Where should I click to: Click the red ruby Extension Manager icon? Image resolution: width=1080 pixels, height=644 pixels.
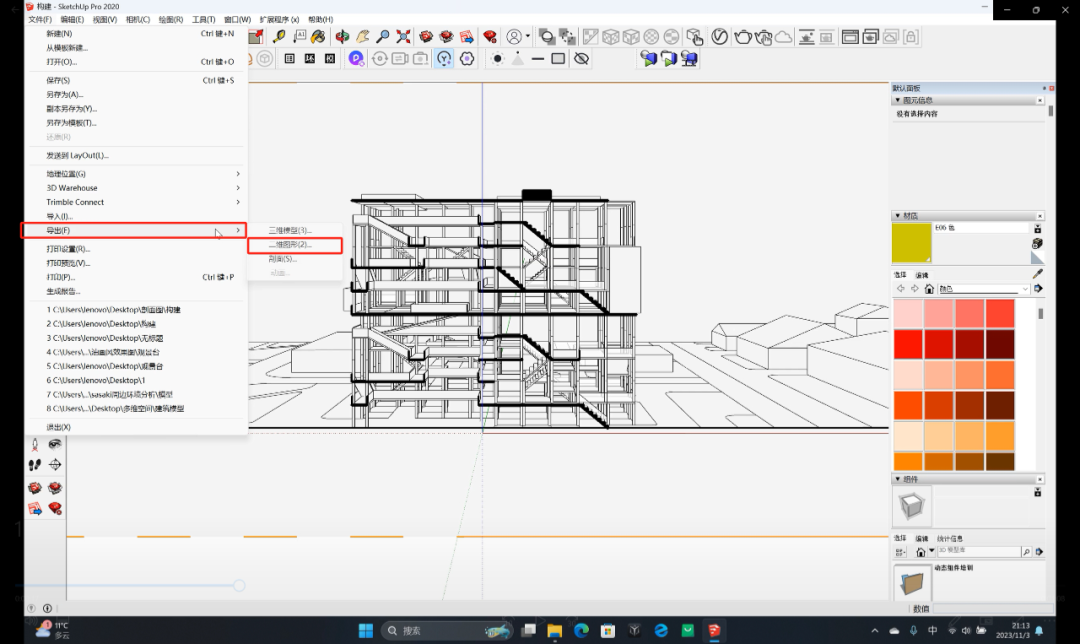(x=490, y=37)
